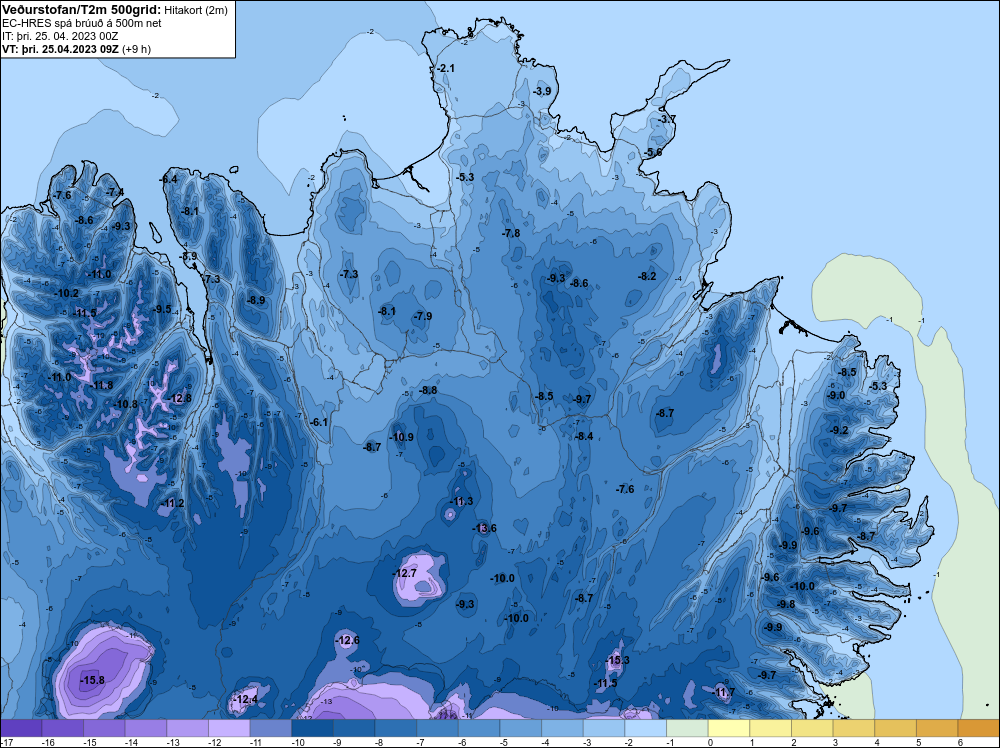Click the -6.4 temperature value
The width and height of the screenshot is (1000, 748).
pos(168,179)
